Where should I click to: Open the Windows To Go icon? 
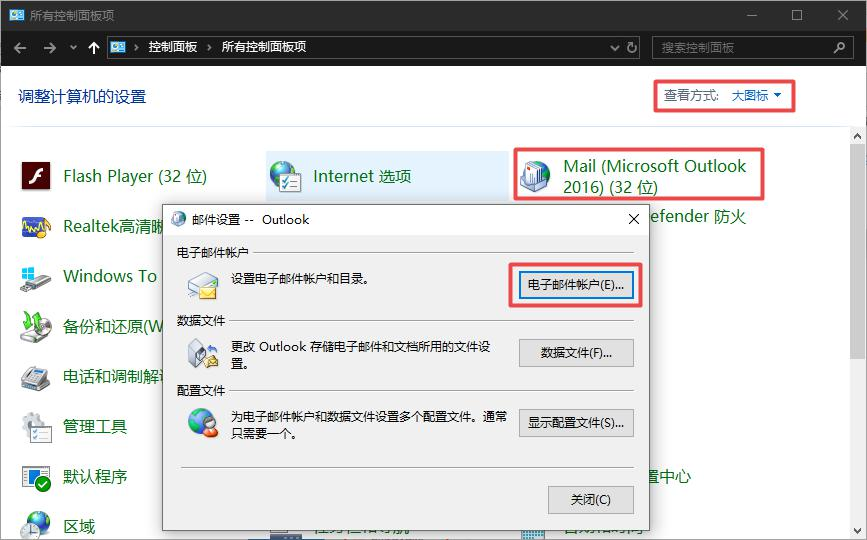[x=37, y=276]
